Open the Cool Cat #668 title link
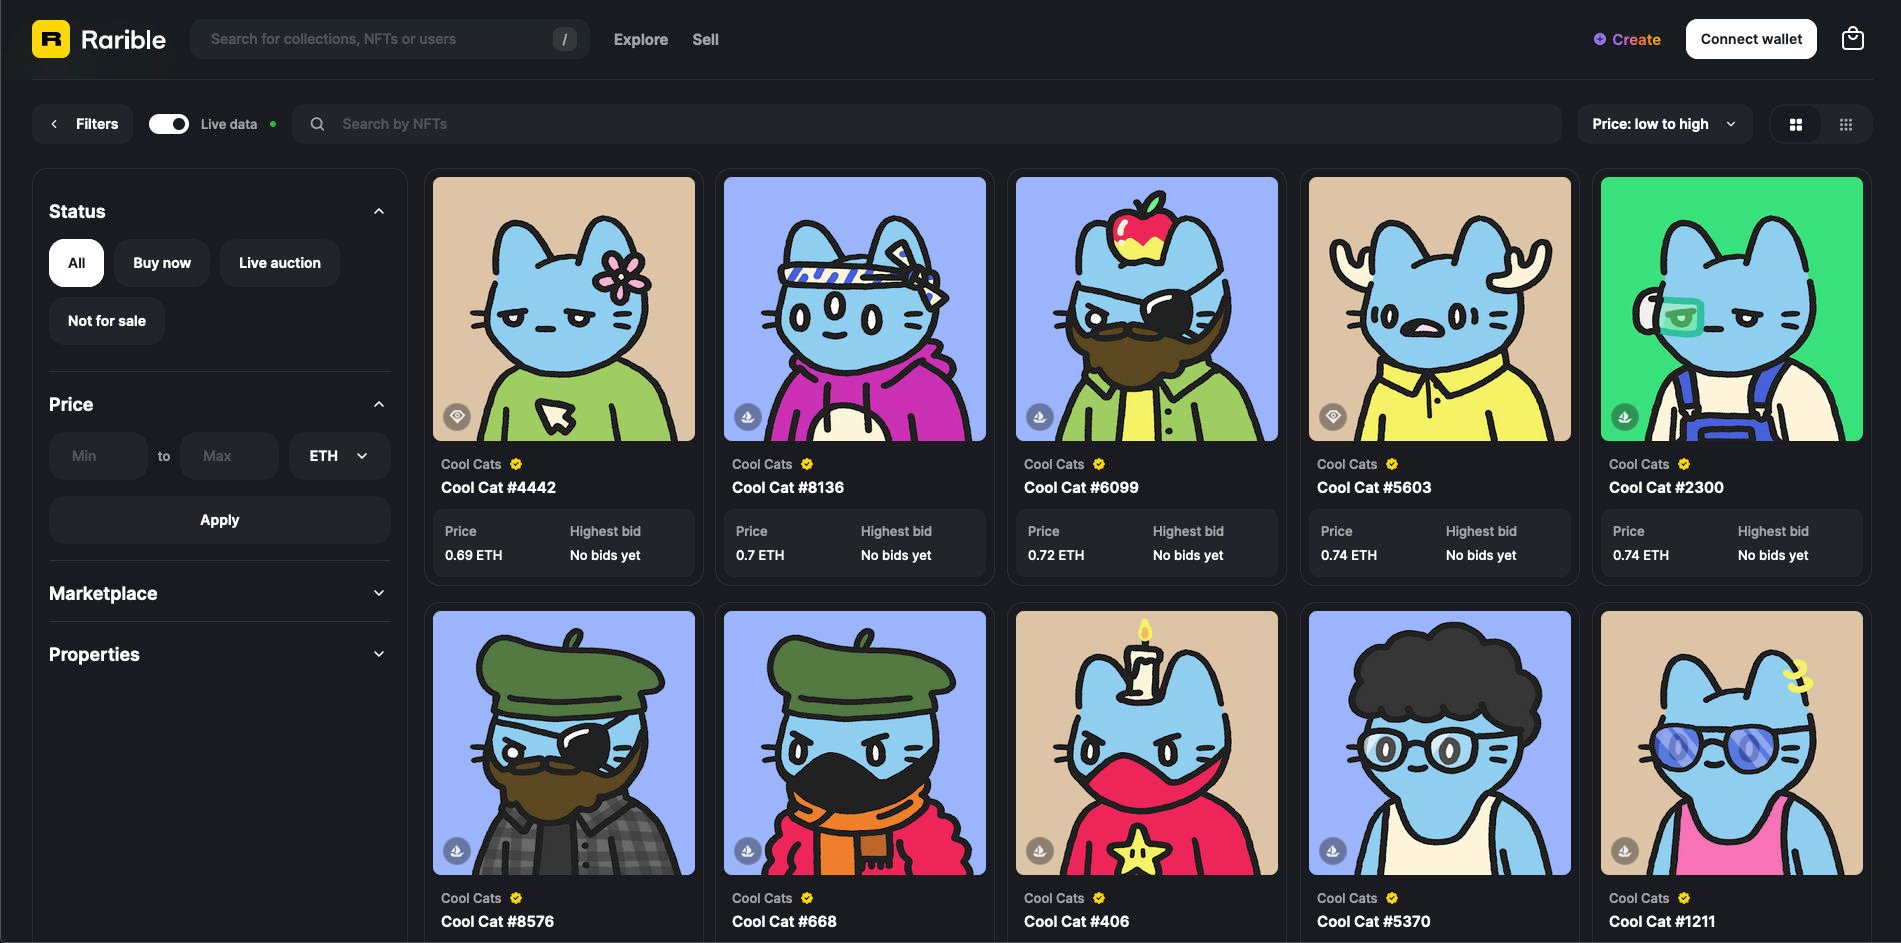This screenshot has width=1901, height=943. point(784,921)
